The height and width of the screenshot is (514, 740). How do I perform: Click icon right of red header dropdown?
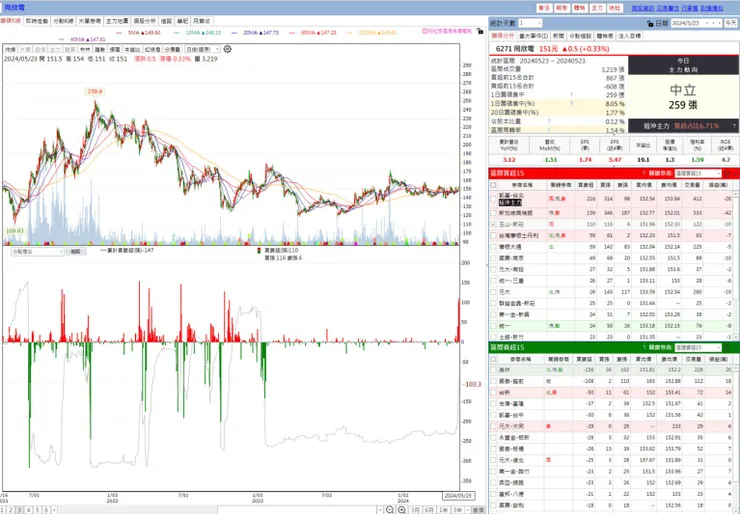pyautogui.click(x=727, y=174)
